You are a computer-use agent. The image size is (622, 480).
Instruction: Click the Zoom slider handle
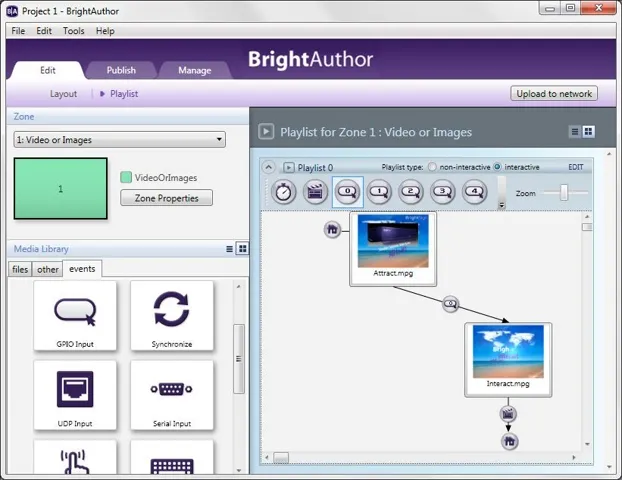click(x=564, y=192)
